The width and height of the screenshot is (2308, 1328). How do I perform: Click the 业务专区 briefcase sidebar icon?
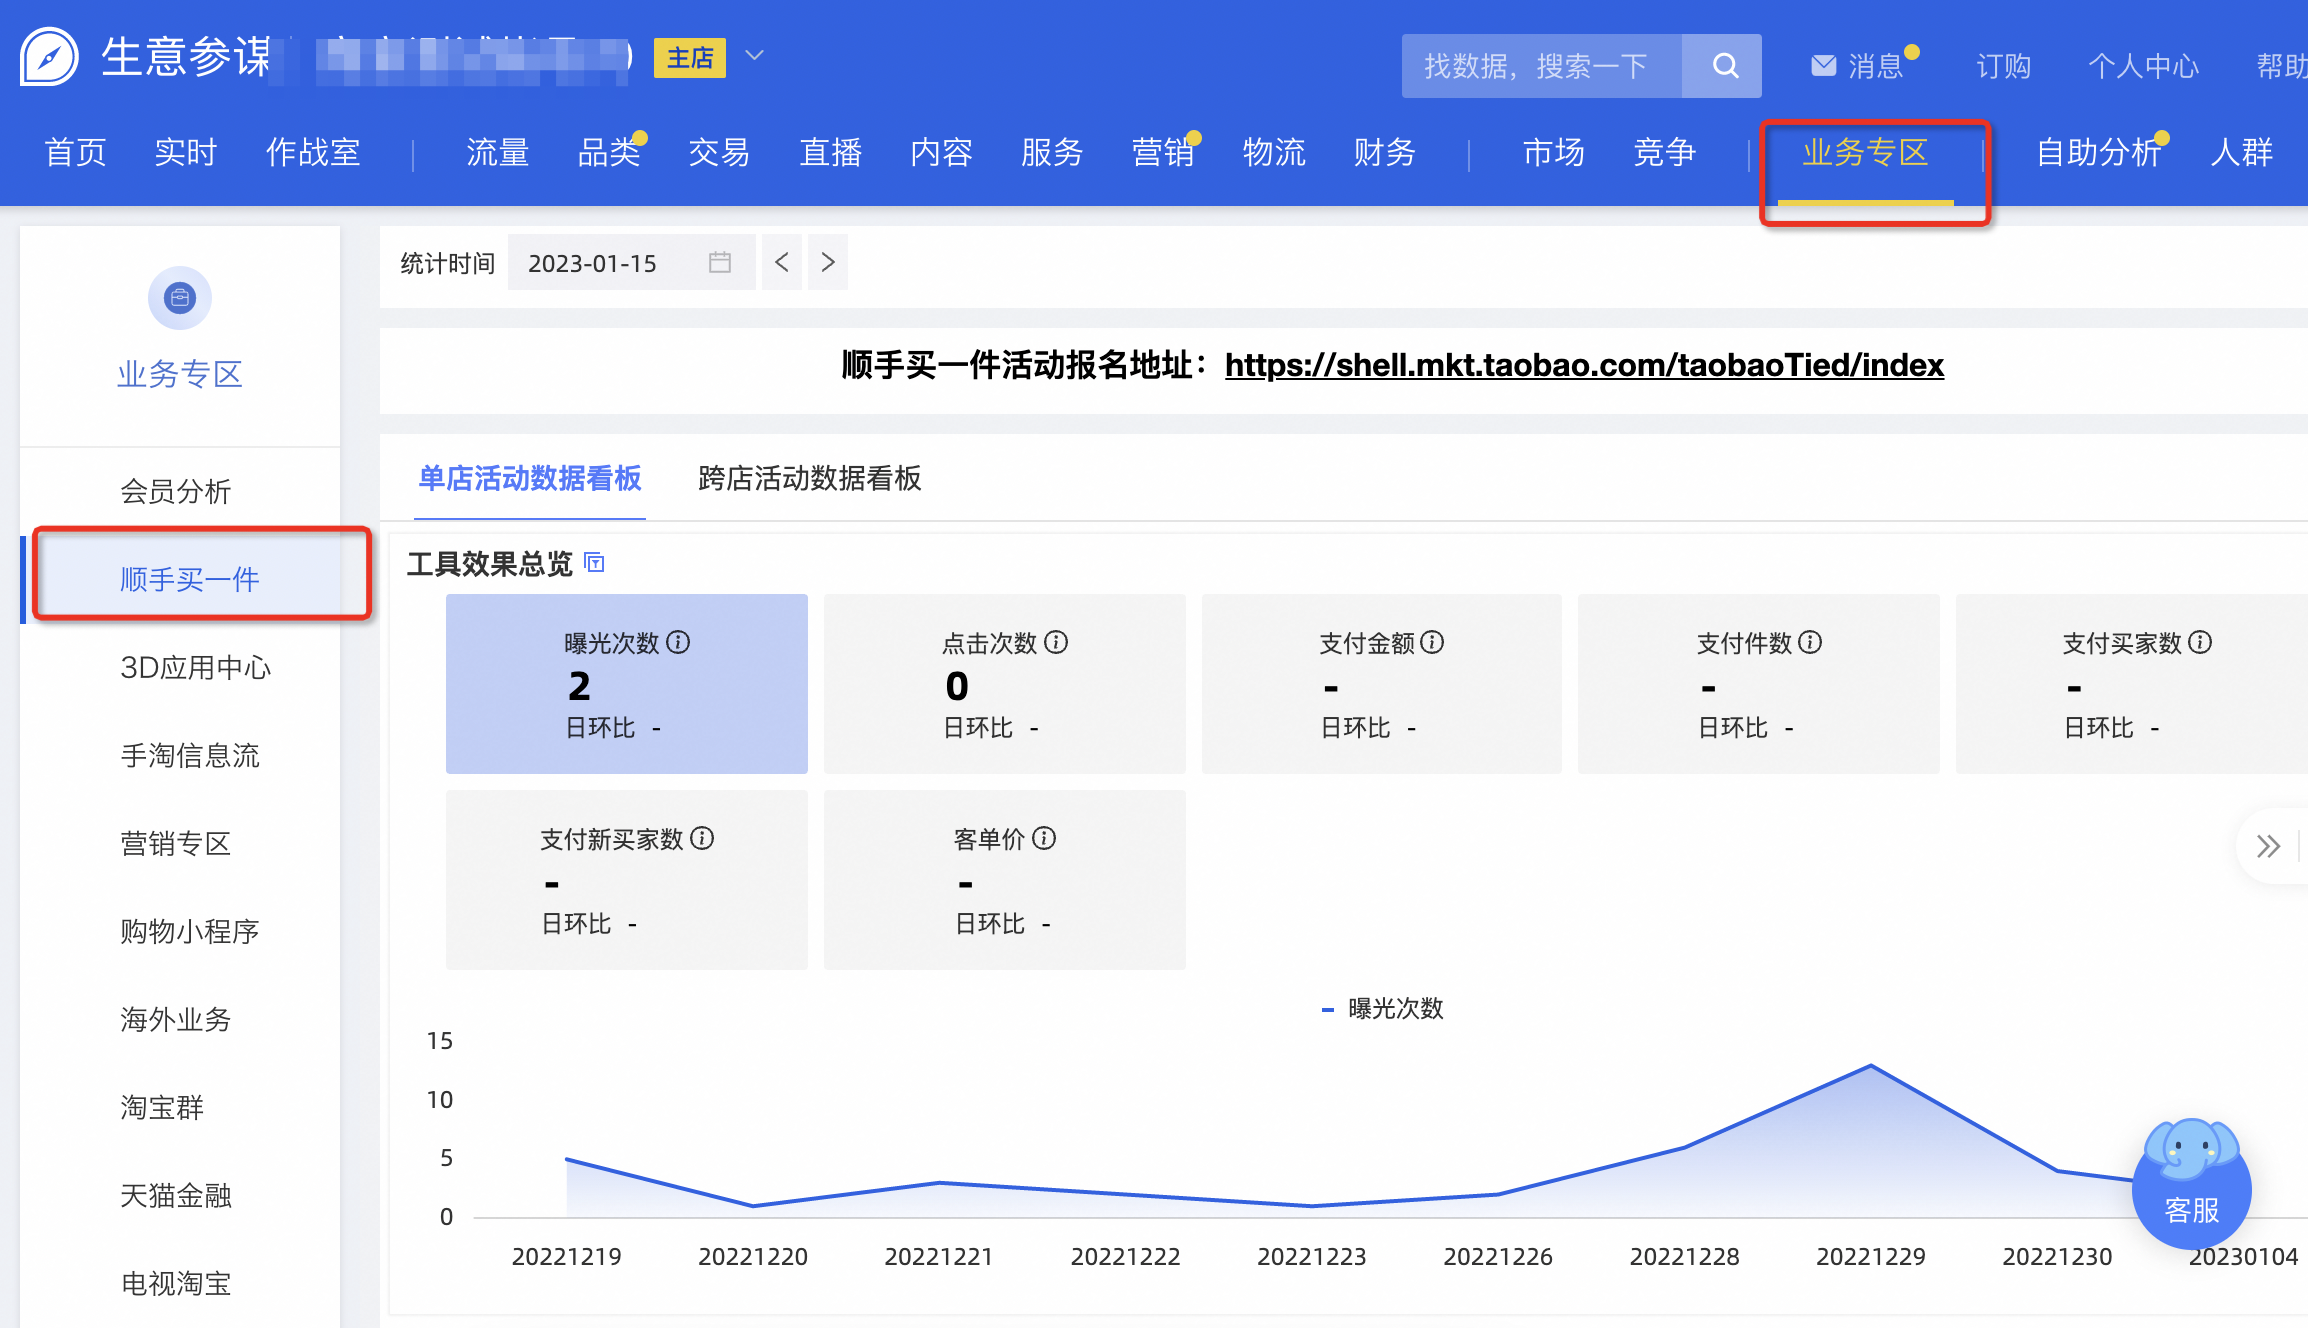(180, 298)
